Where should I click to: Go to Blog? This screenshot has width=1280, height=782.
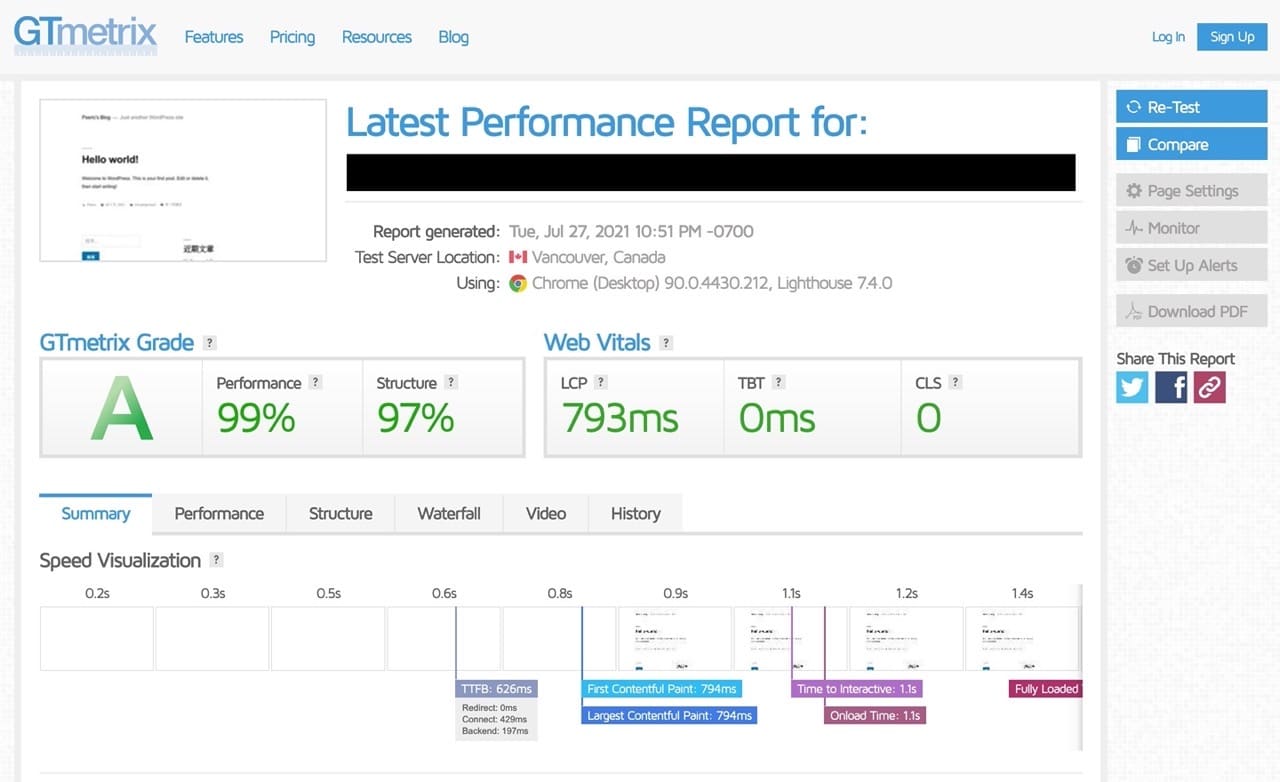tap(453, 37)
